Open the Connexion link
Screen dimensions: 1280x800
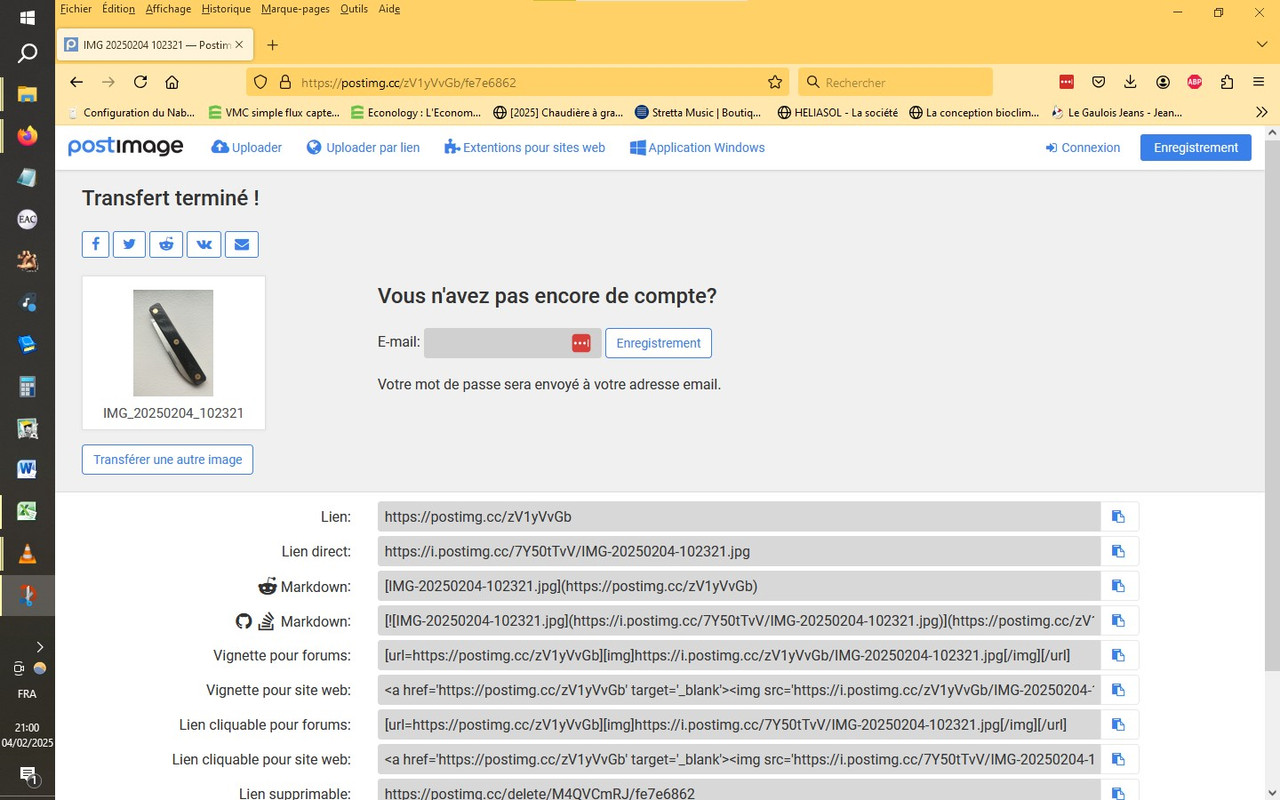(1083, 147)
